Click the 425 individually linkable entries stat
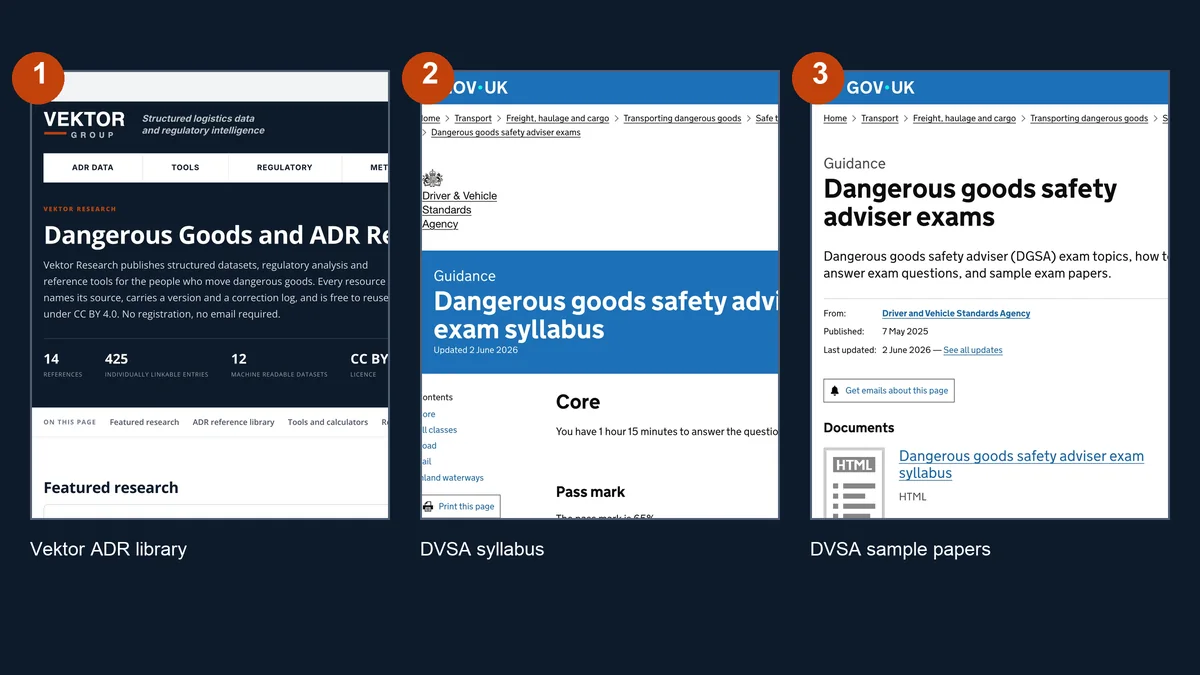Image resolution: width=1200 pixels, height=675 pixels. 156,365
